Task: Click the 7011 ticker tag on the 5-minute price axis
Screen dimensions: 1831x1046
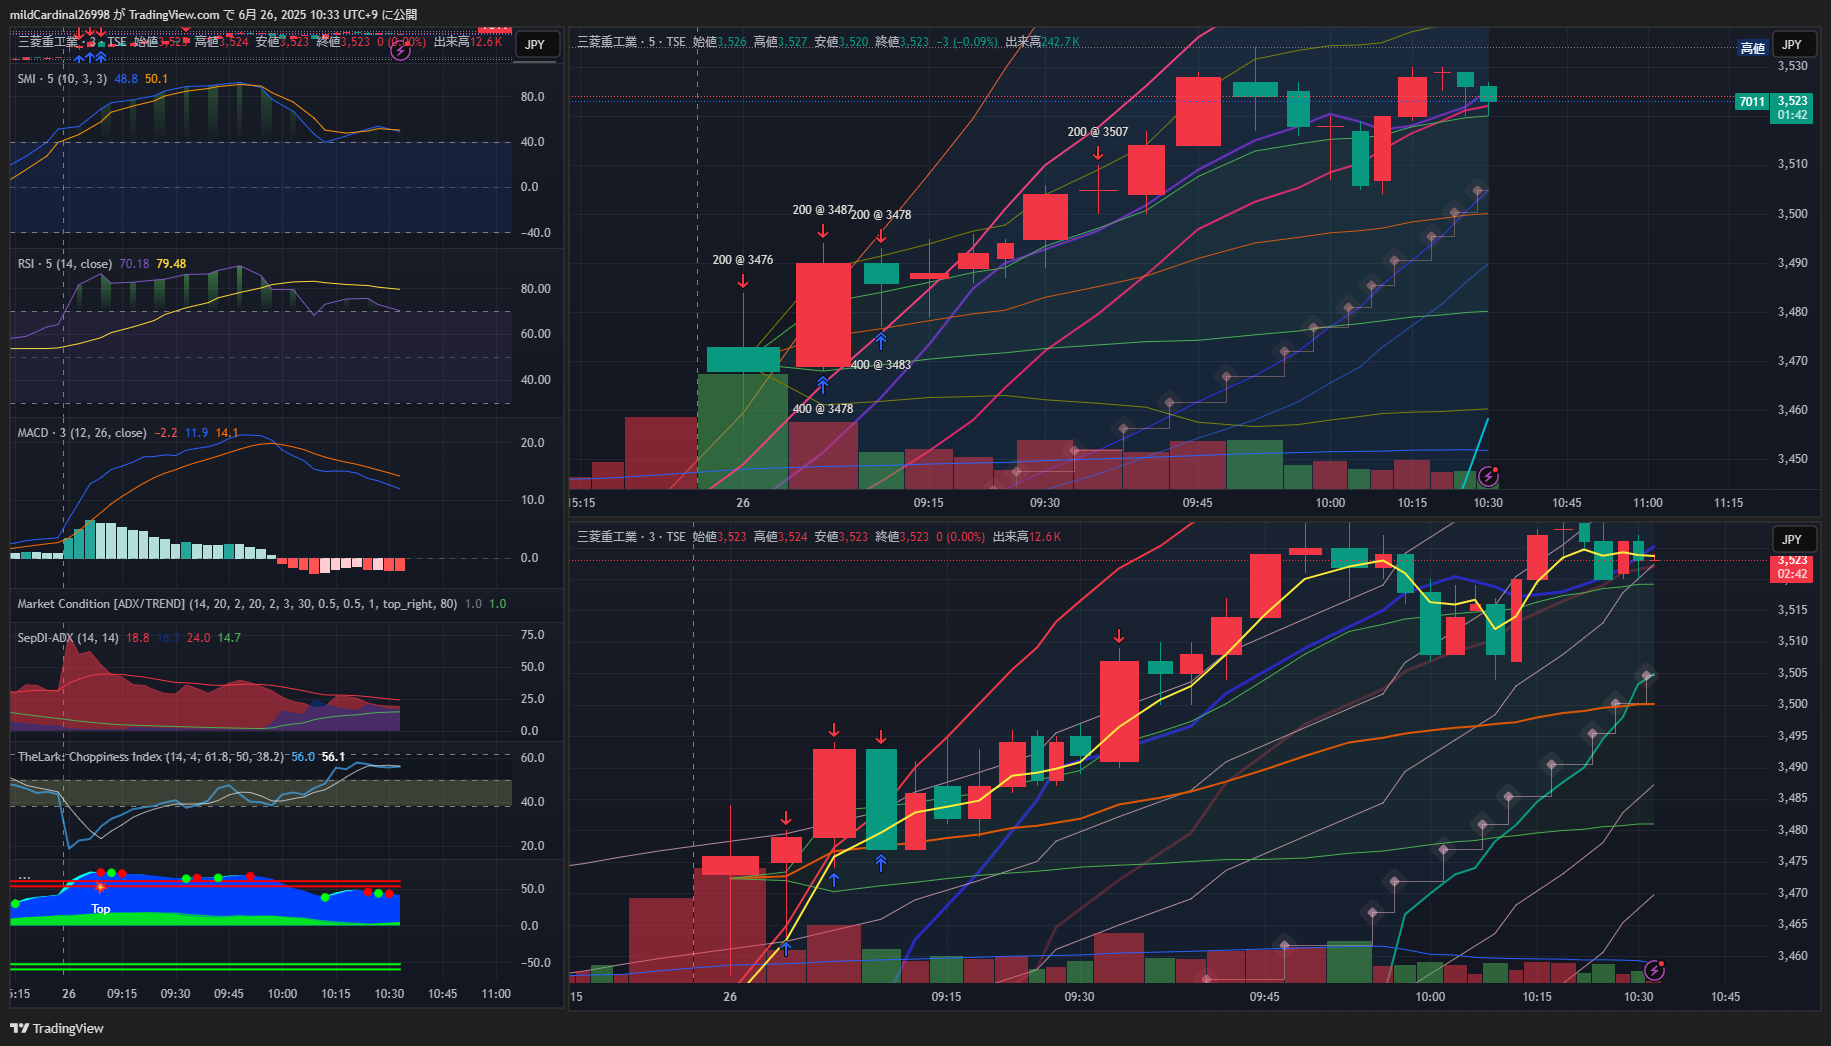Action: [x=1752, y=102]
